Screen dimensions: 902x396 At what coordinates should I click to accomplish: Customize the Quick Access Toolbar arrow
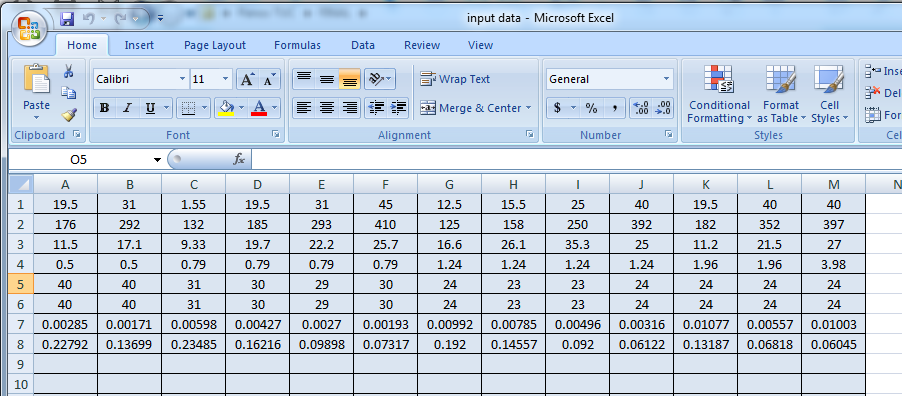coord(160,19)
